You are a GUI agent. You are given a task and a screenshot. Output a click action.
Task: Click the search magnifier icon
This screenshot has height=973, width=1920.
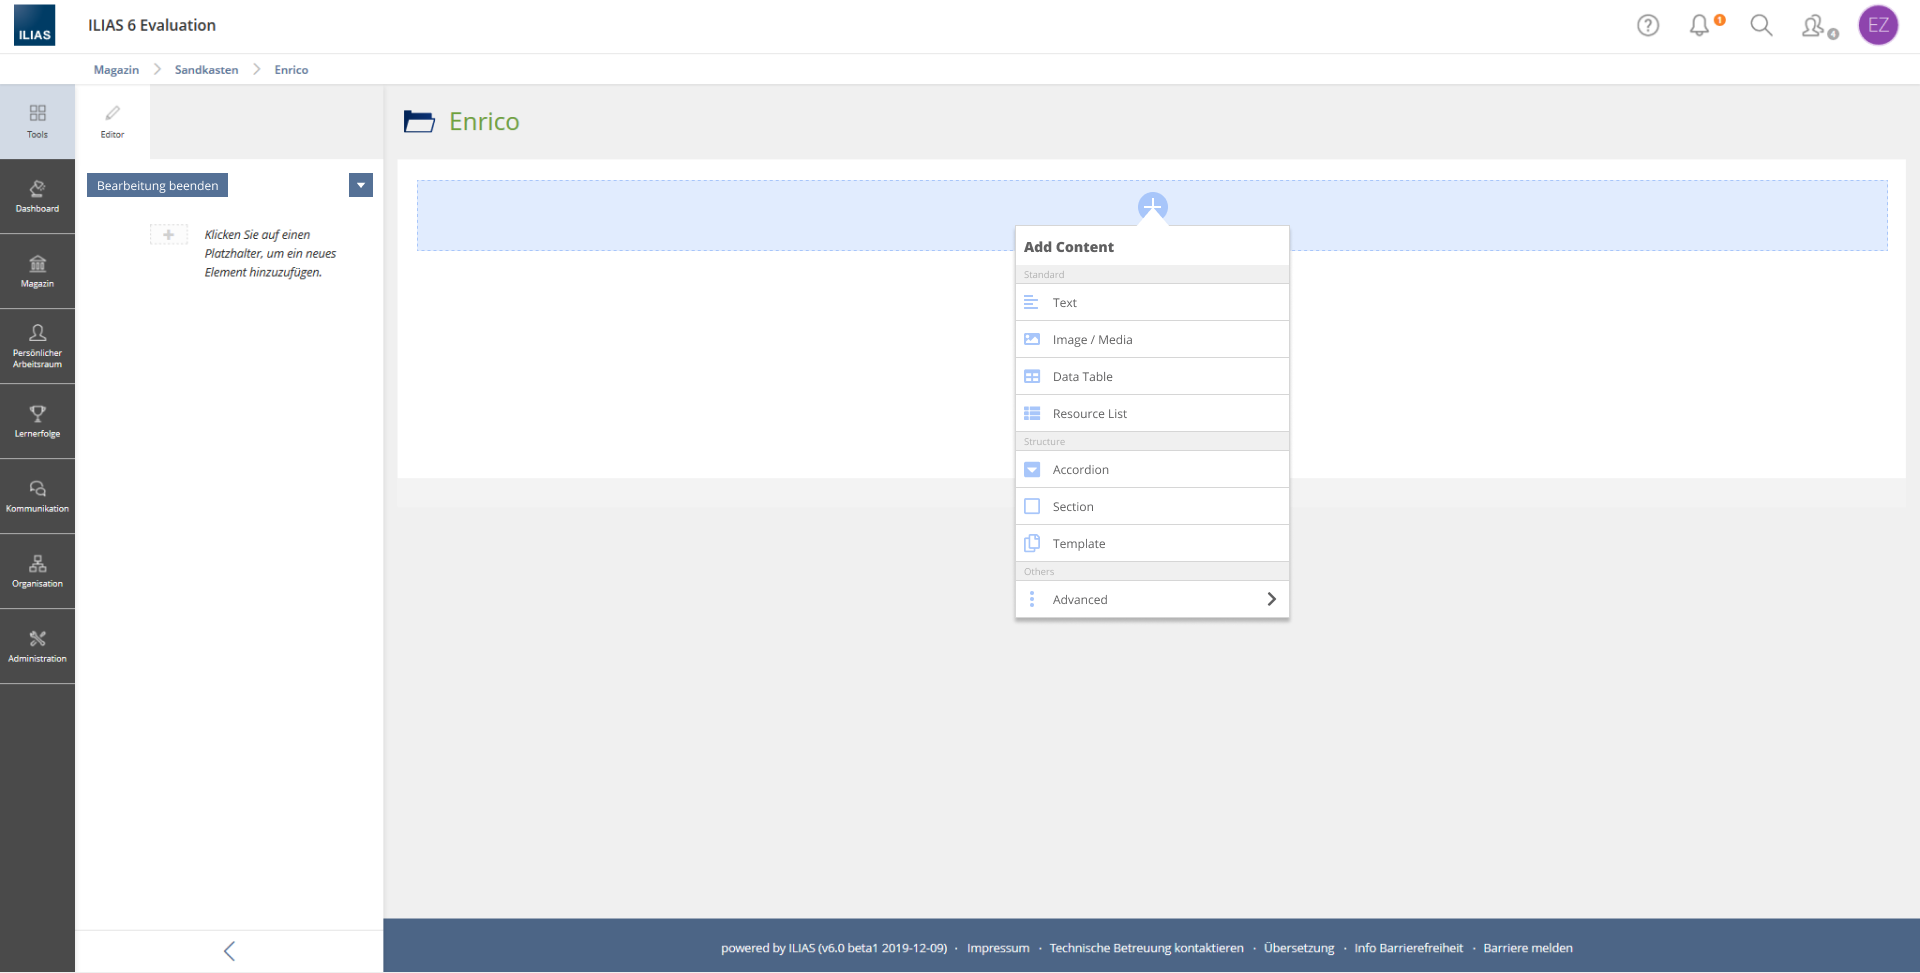click(x=1760, y=26)
